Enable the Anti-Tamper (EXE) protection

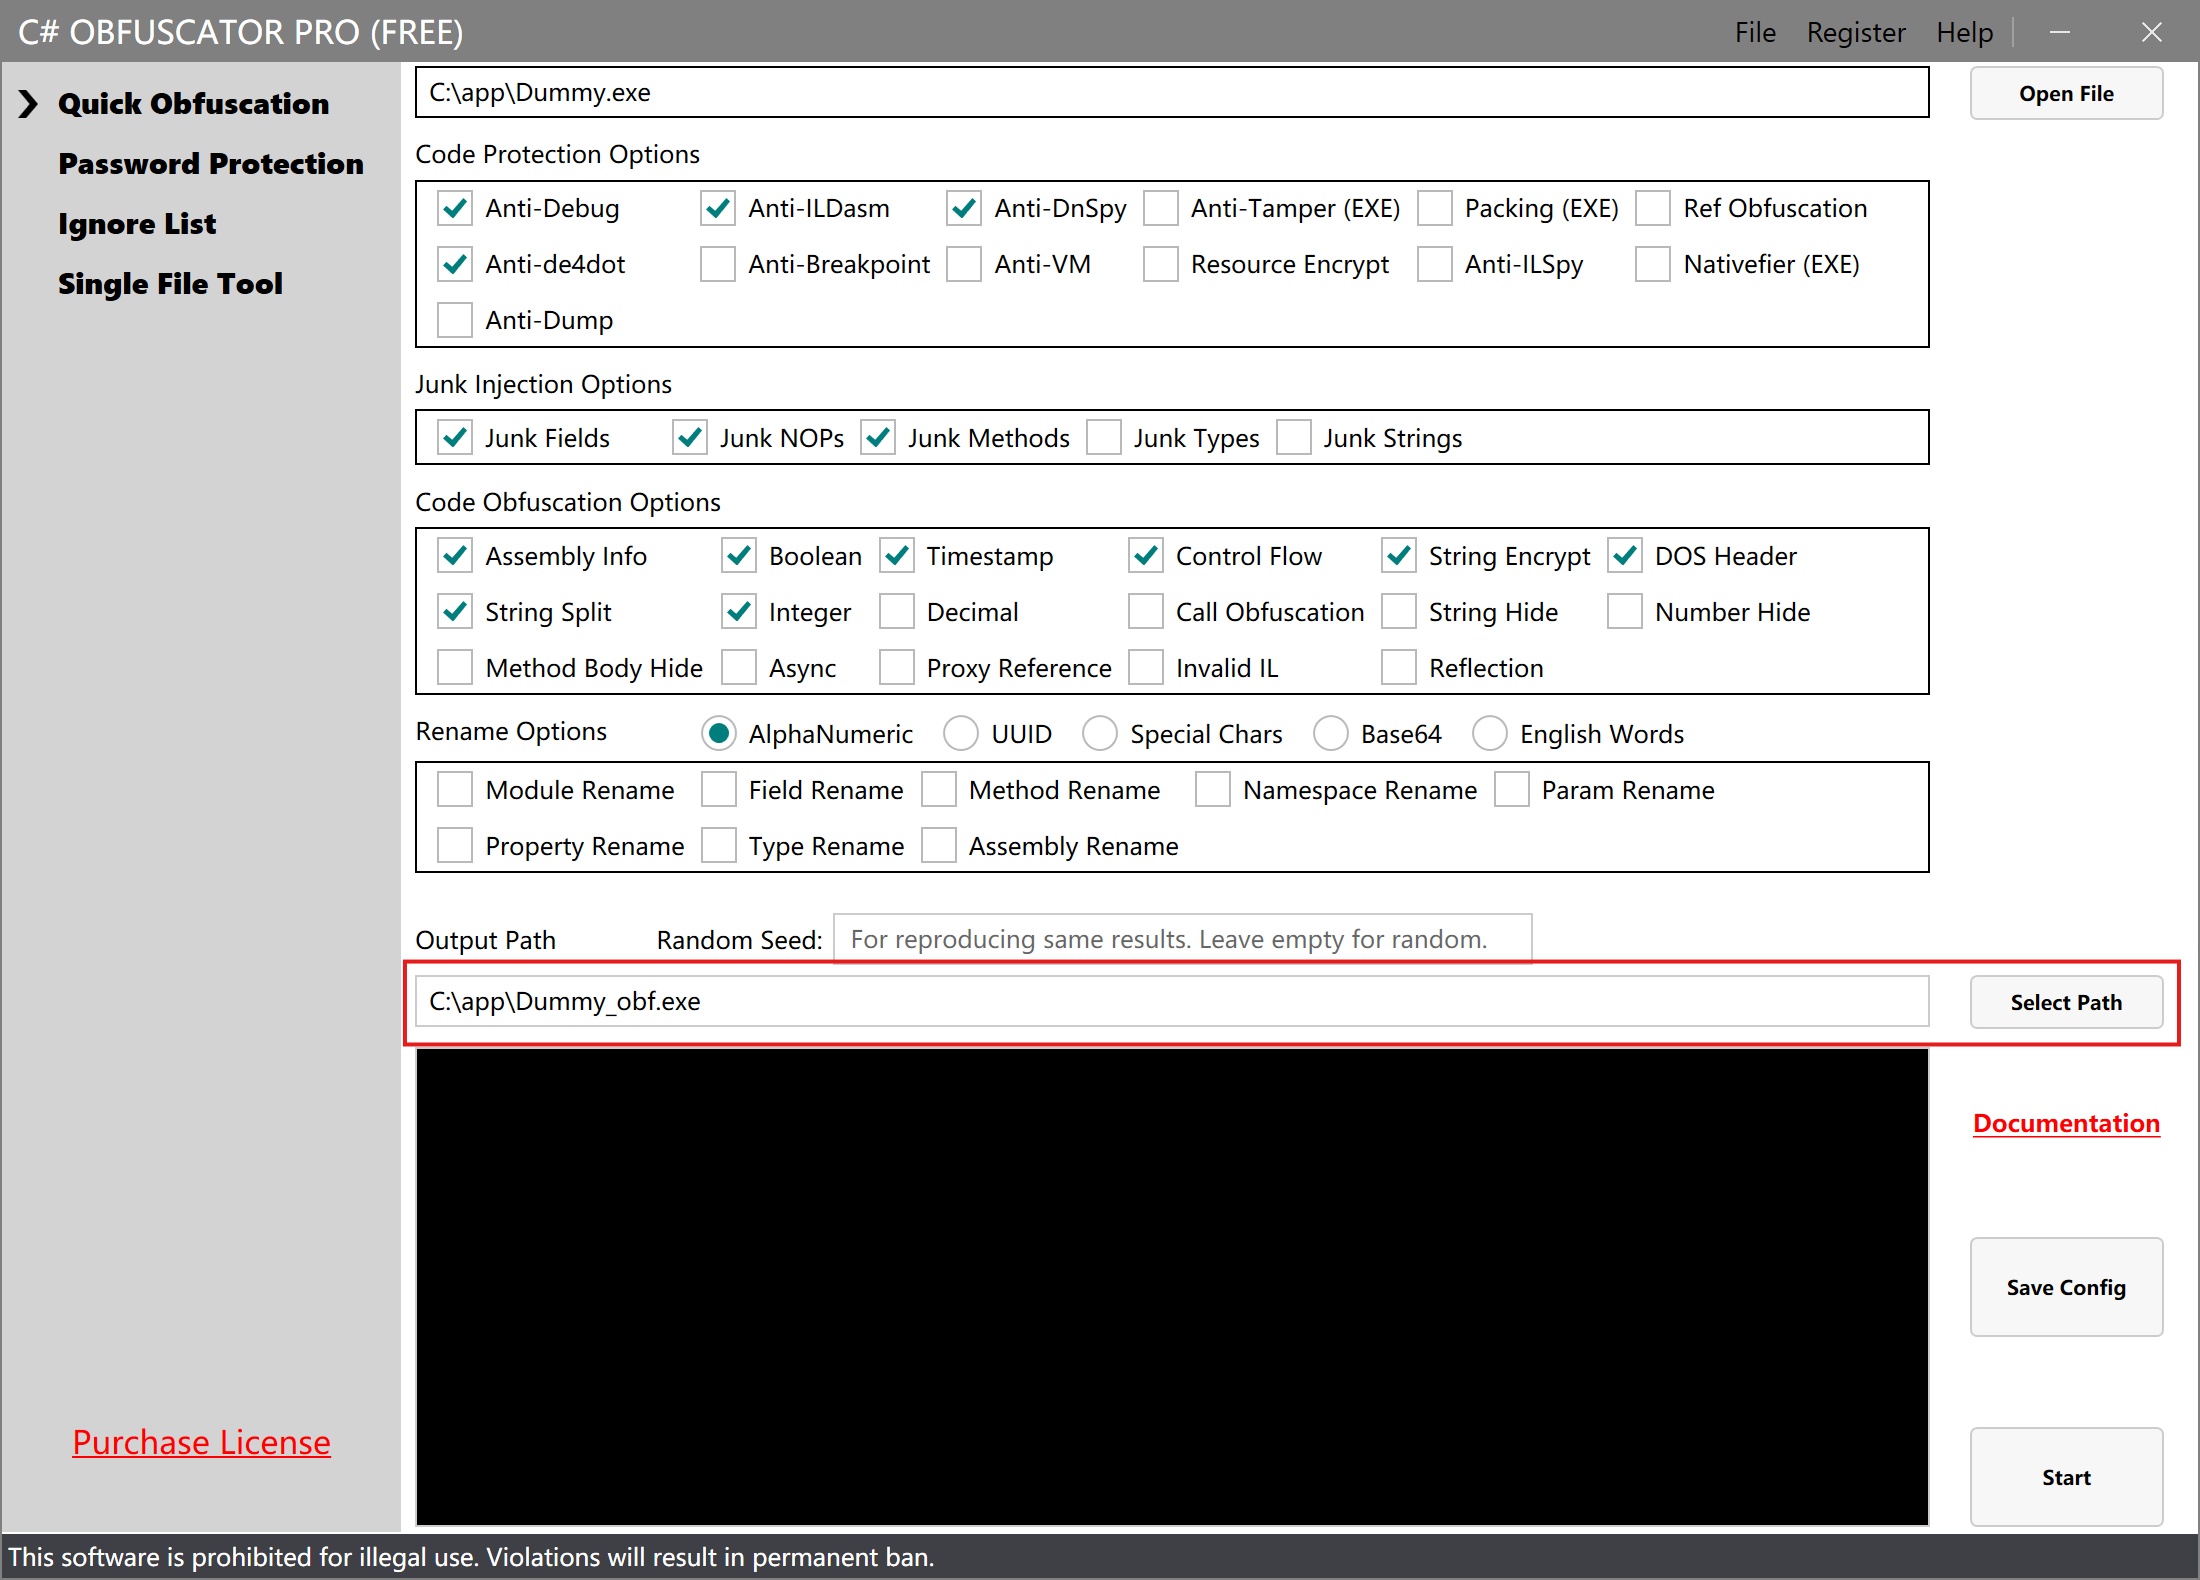click(1161, 208)
